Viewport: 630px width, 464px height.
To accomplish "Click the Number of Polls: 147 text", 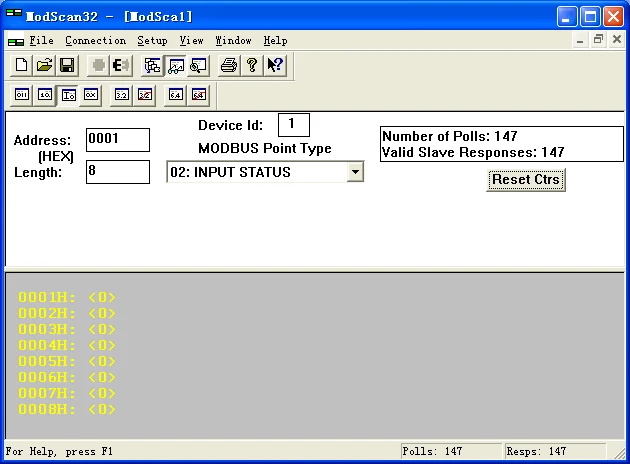I will 450,136.
